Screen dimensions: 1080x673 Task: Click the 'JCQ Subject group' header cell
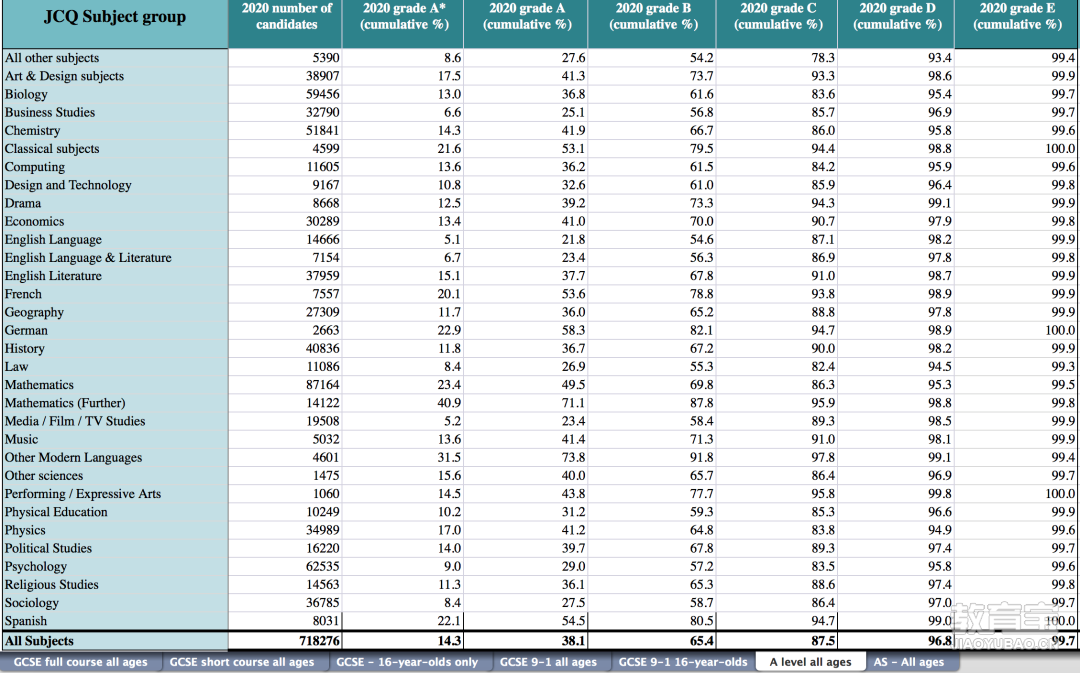tap(115, 24)
